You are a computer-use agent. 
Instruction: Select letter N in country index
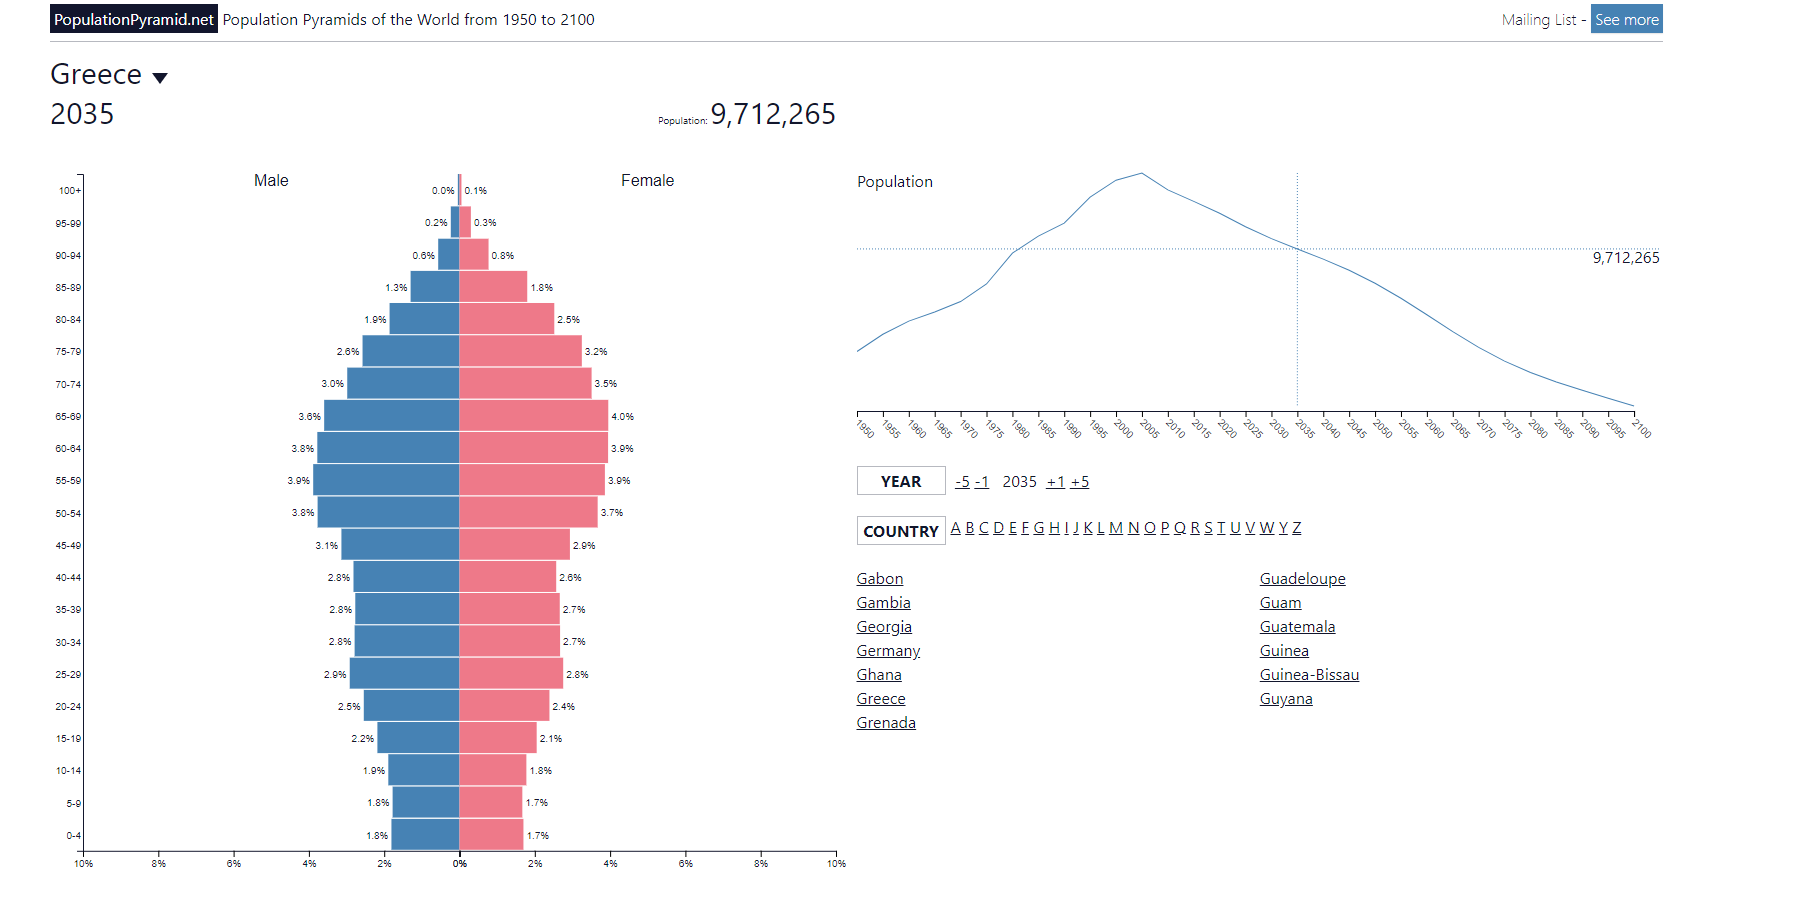point(1134,528)
